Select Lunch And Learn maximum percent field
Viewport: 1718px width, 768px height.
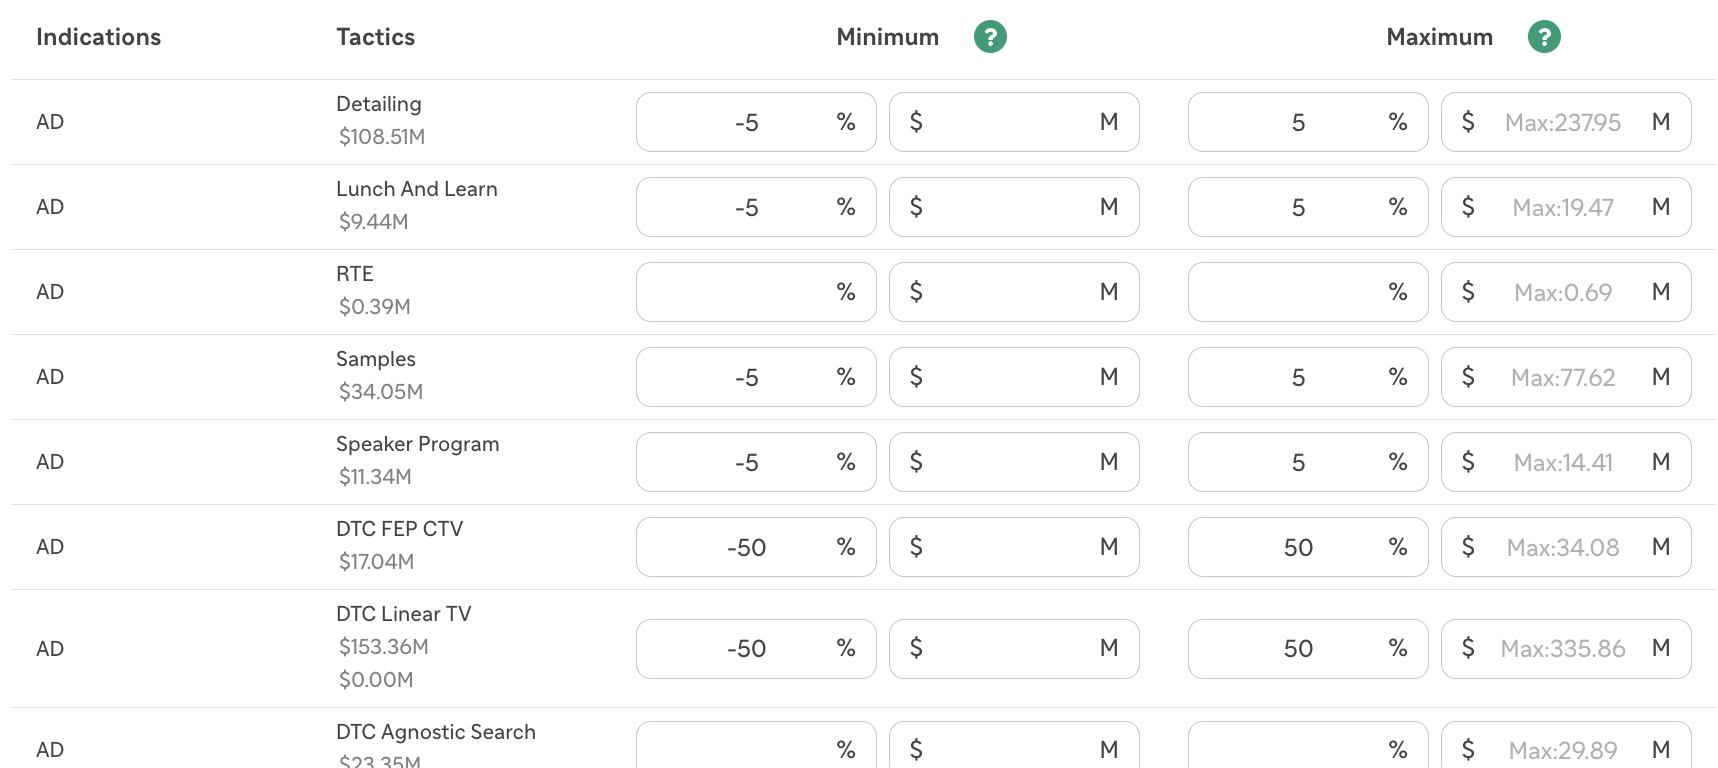point(1308,207)
